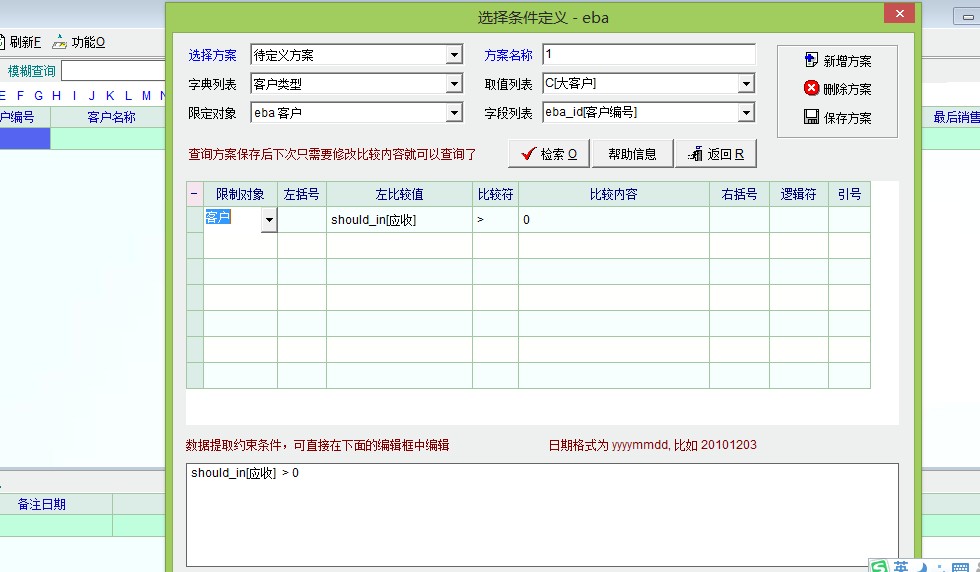Click the Sogou input method S icon

pyautogui.click(x=878, y=566)
